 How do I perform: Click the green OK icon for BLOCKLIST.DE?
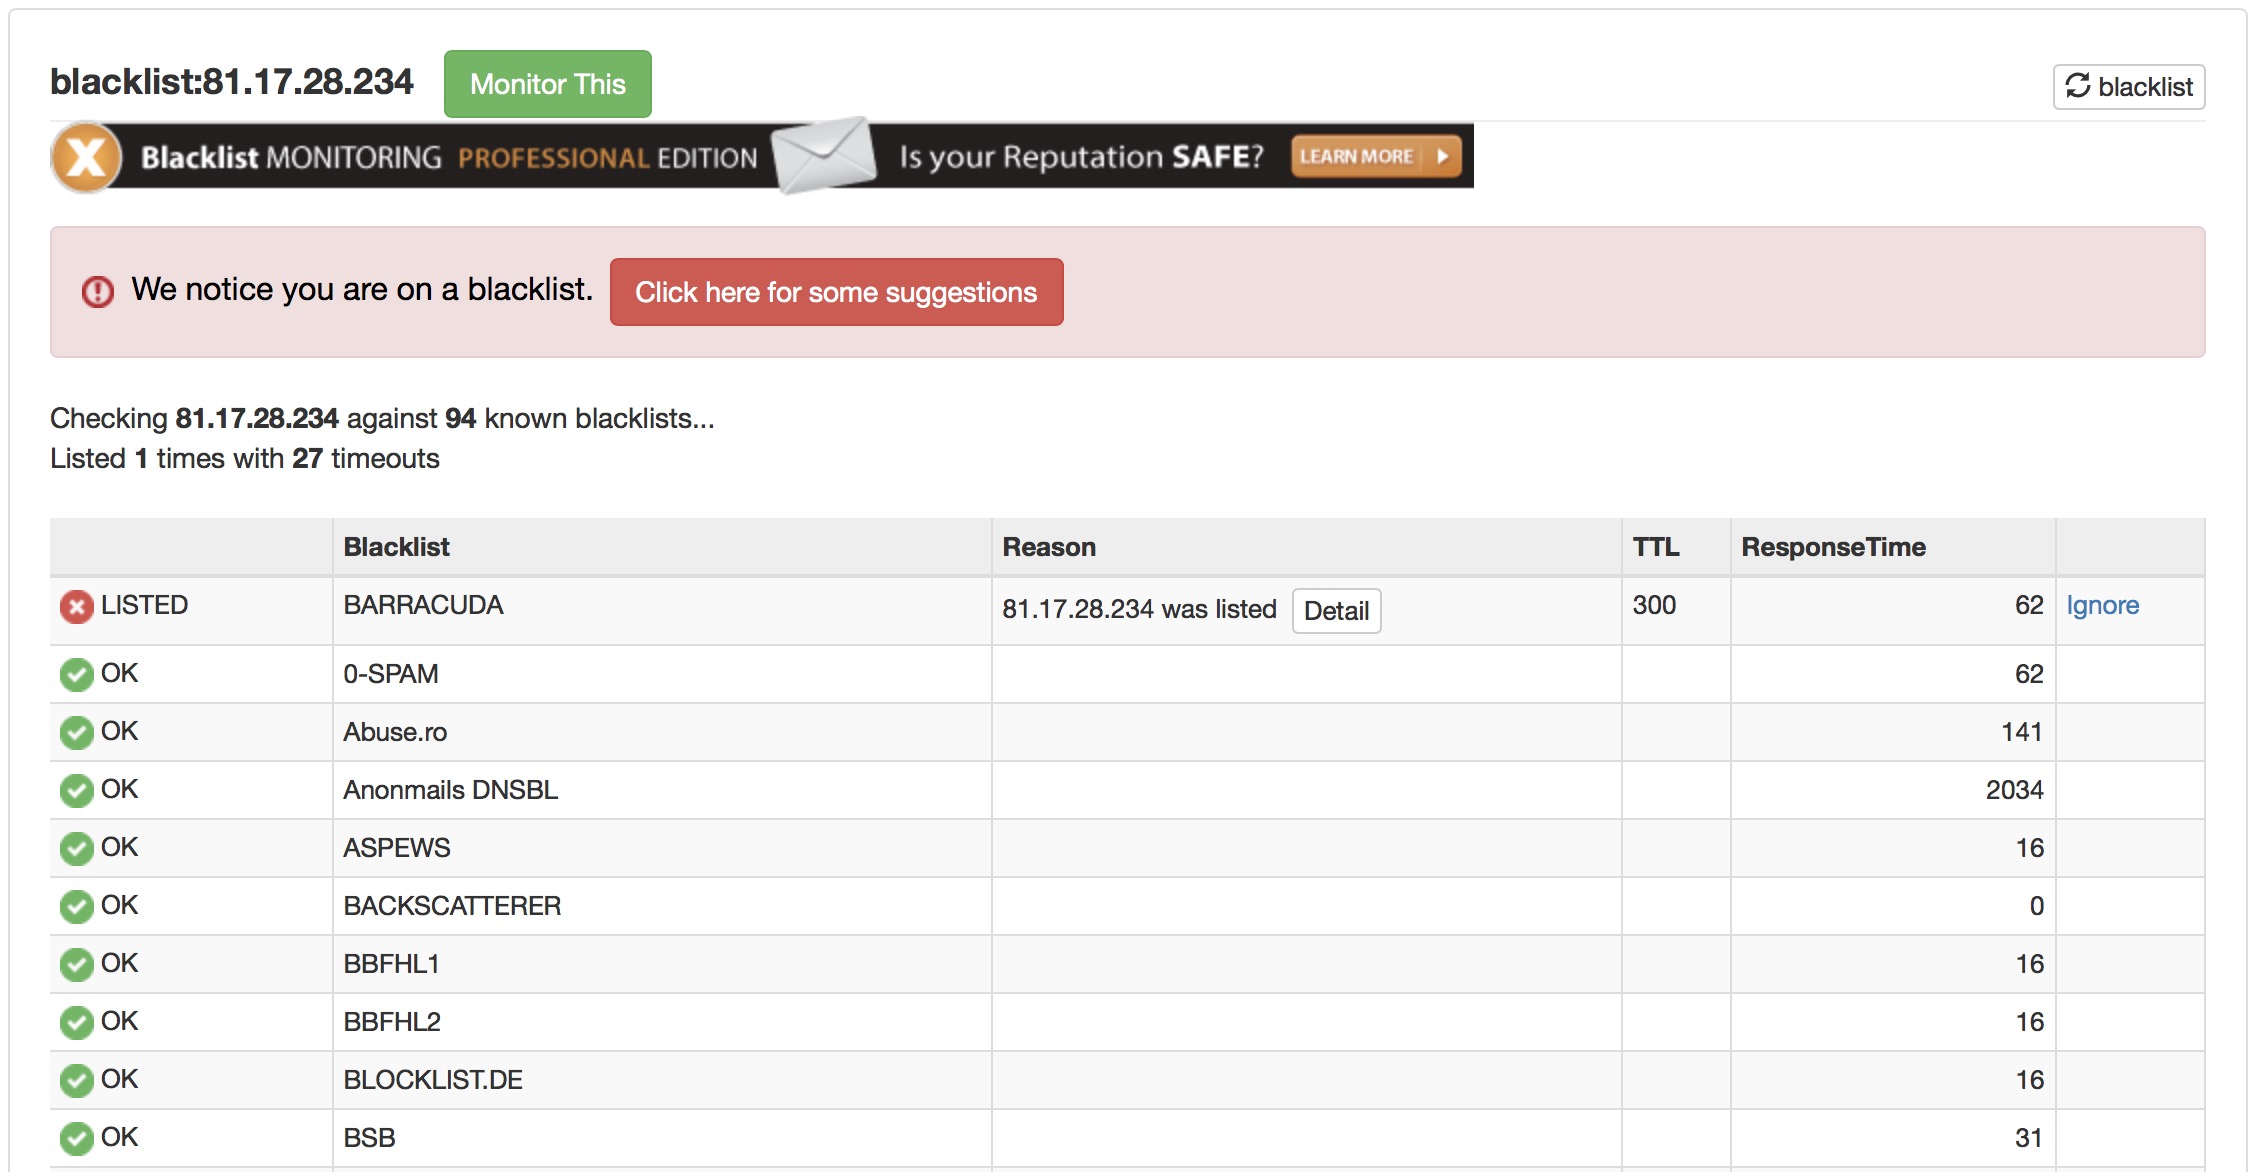click(x=76, y=1081)
